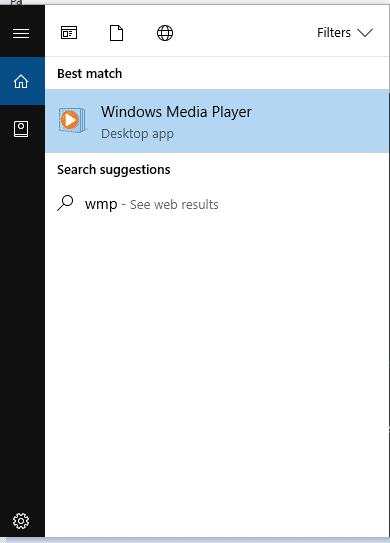
Task: Click the Desktop app subtitle text
Action: click(137, 134)
